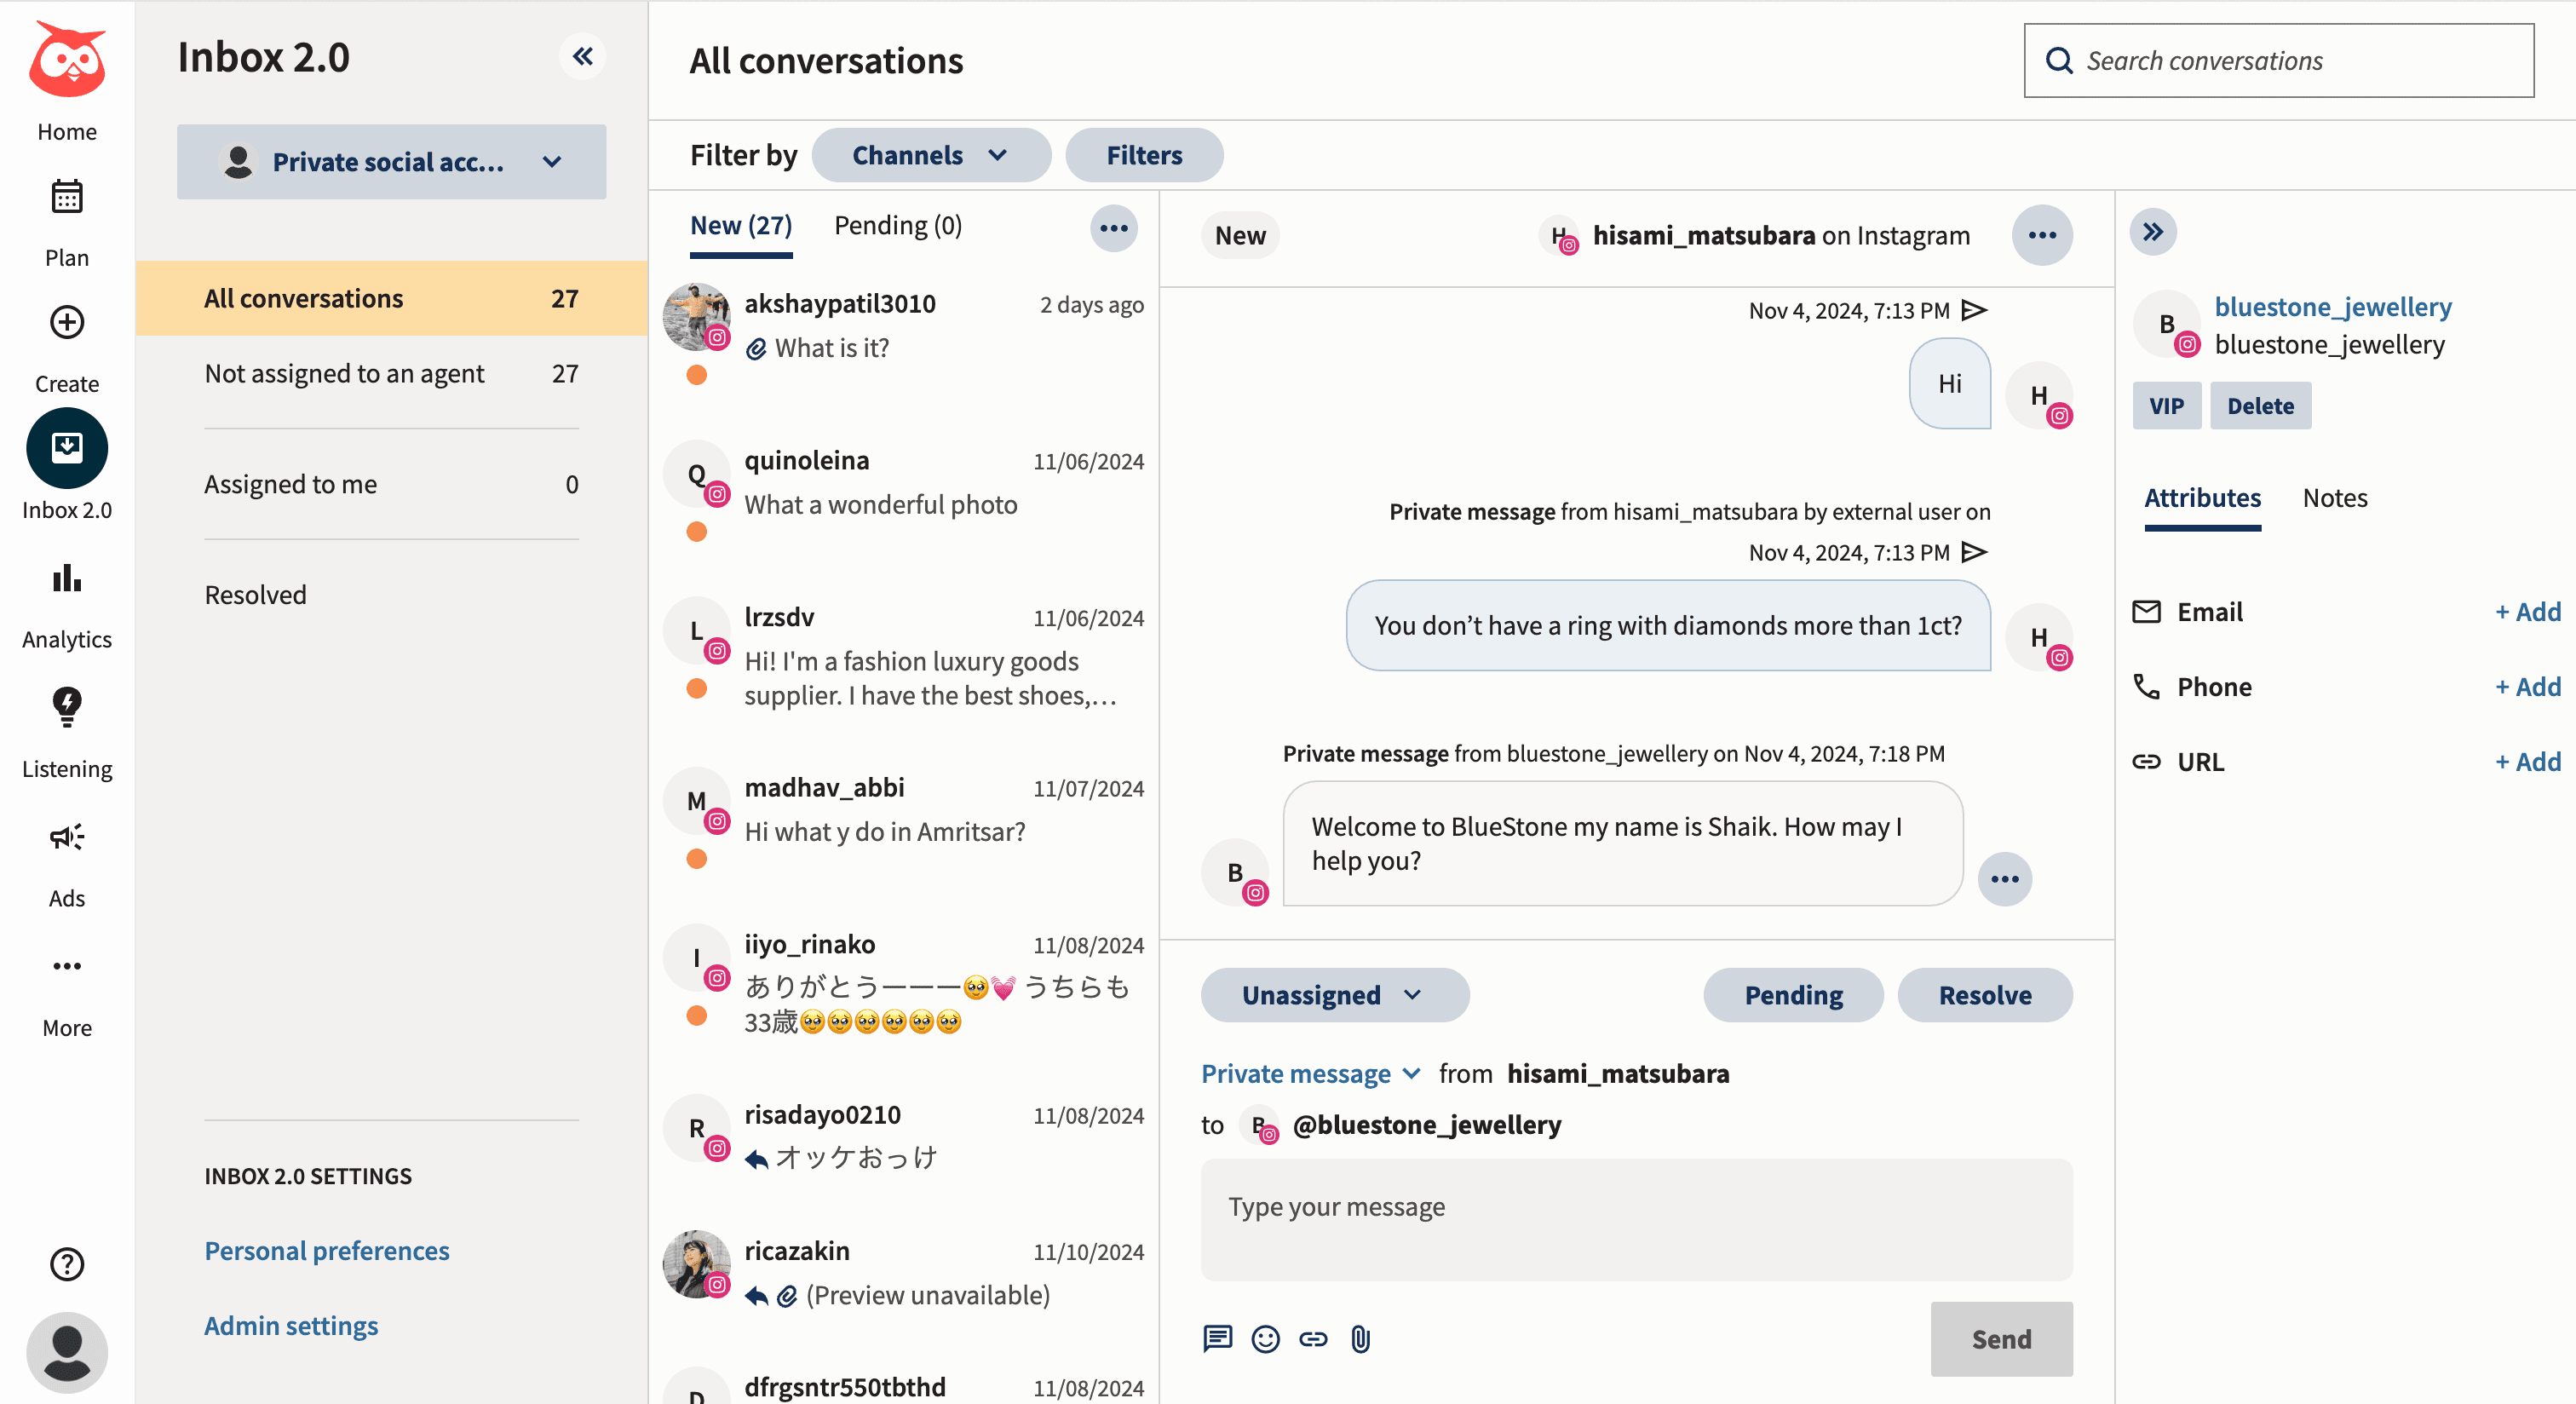Click the saved replies icon below message box

pos(1217,1338)
